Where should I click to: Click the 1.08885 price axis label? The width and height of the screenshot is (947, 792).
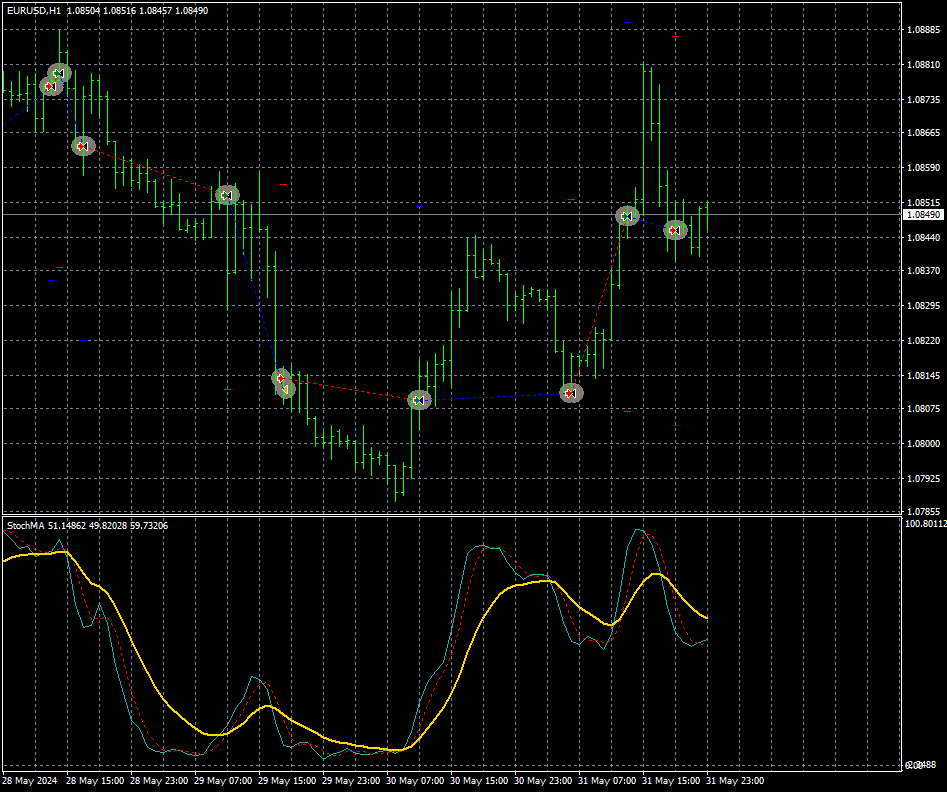tap(923, 30)
